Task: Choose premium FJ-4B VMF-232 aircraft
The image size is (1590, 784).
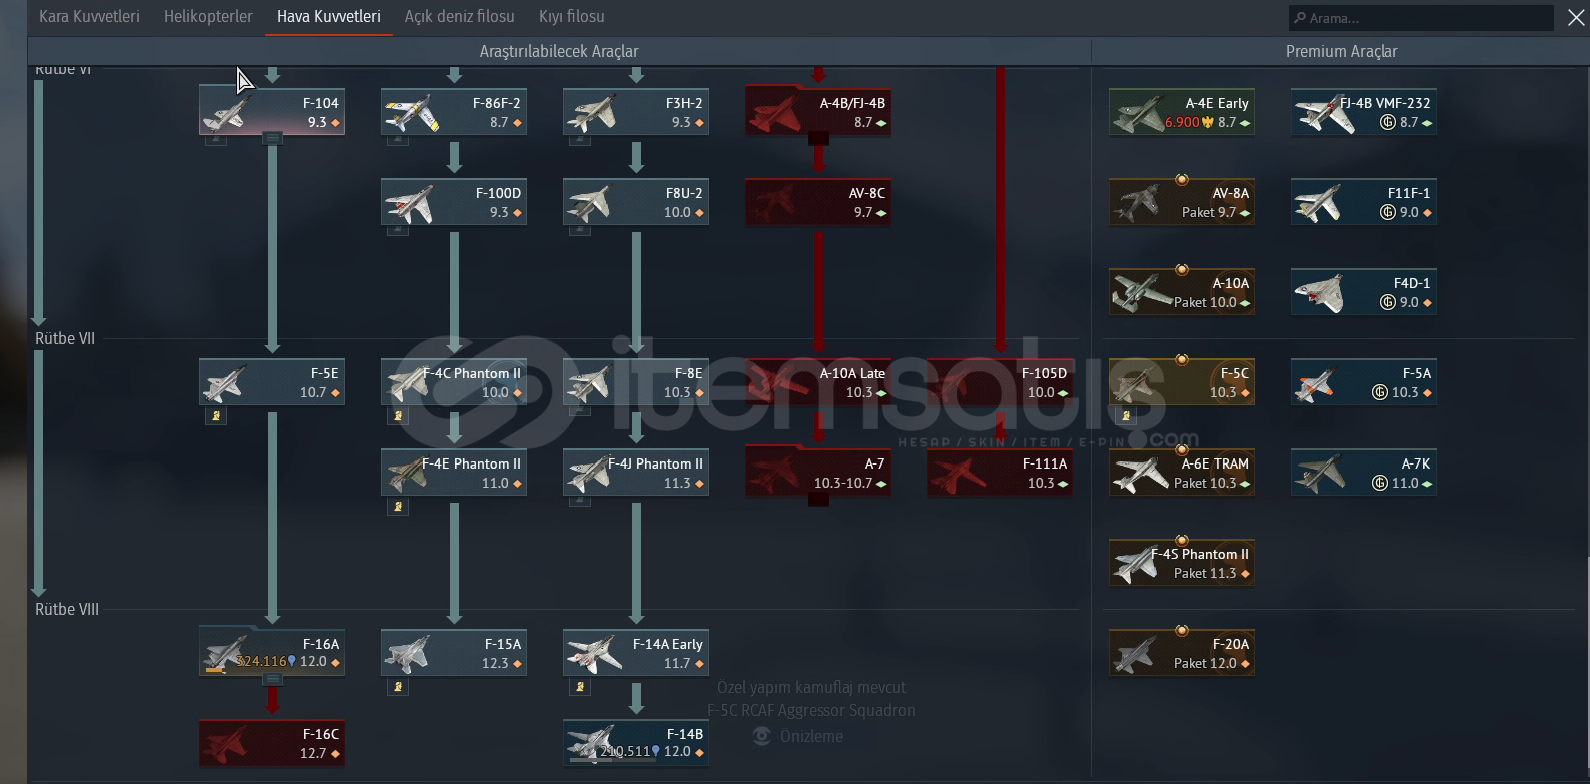Action: (1364, 111)
